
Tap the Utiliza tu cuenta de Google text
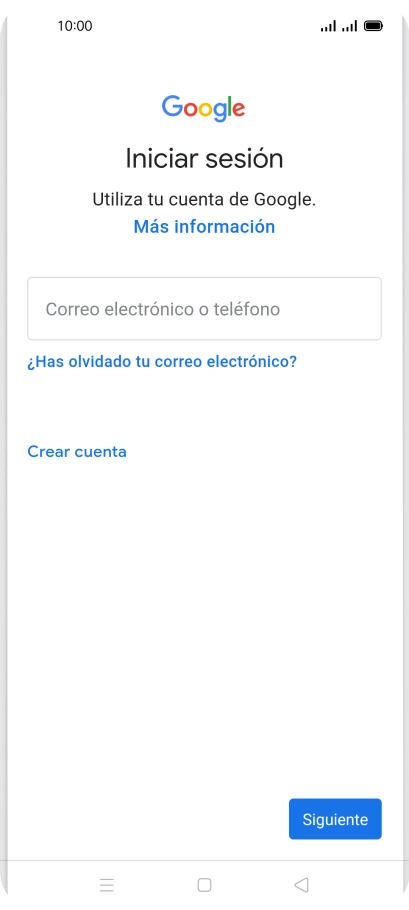tap(204, 200)
